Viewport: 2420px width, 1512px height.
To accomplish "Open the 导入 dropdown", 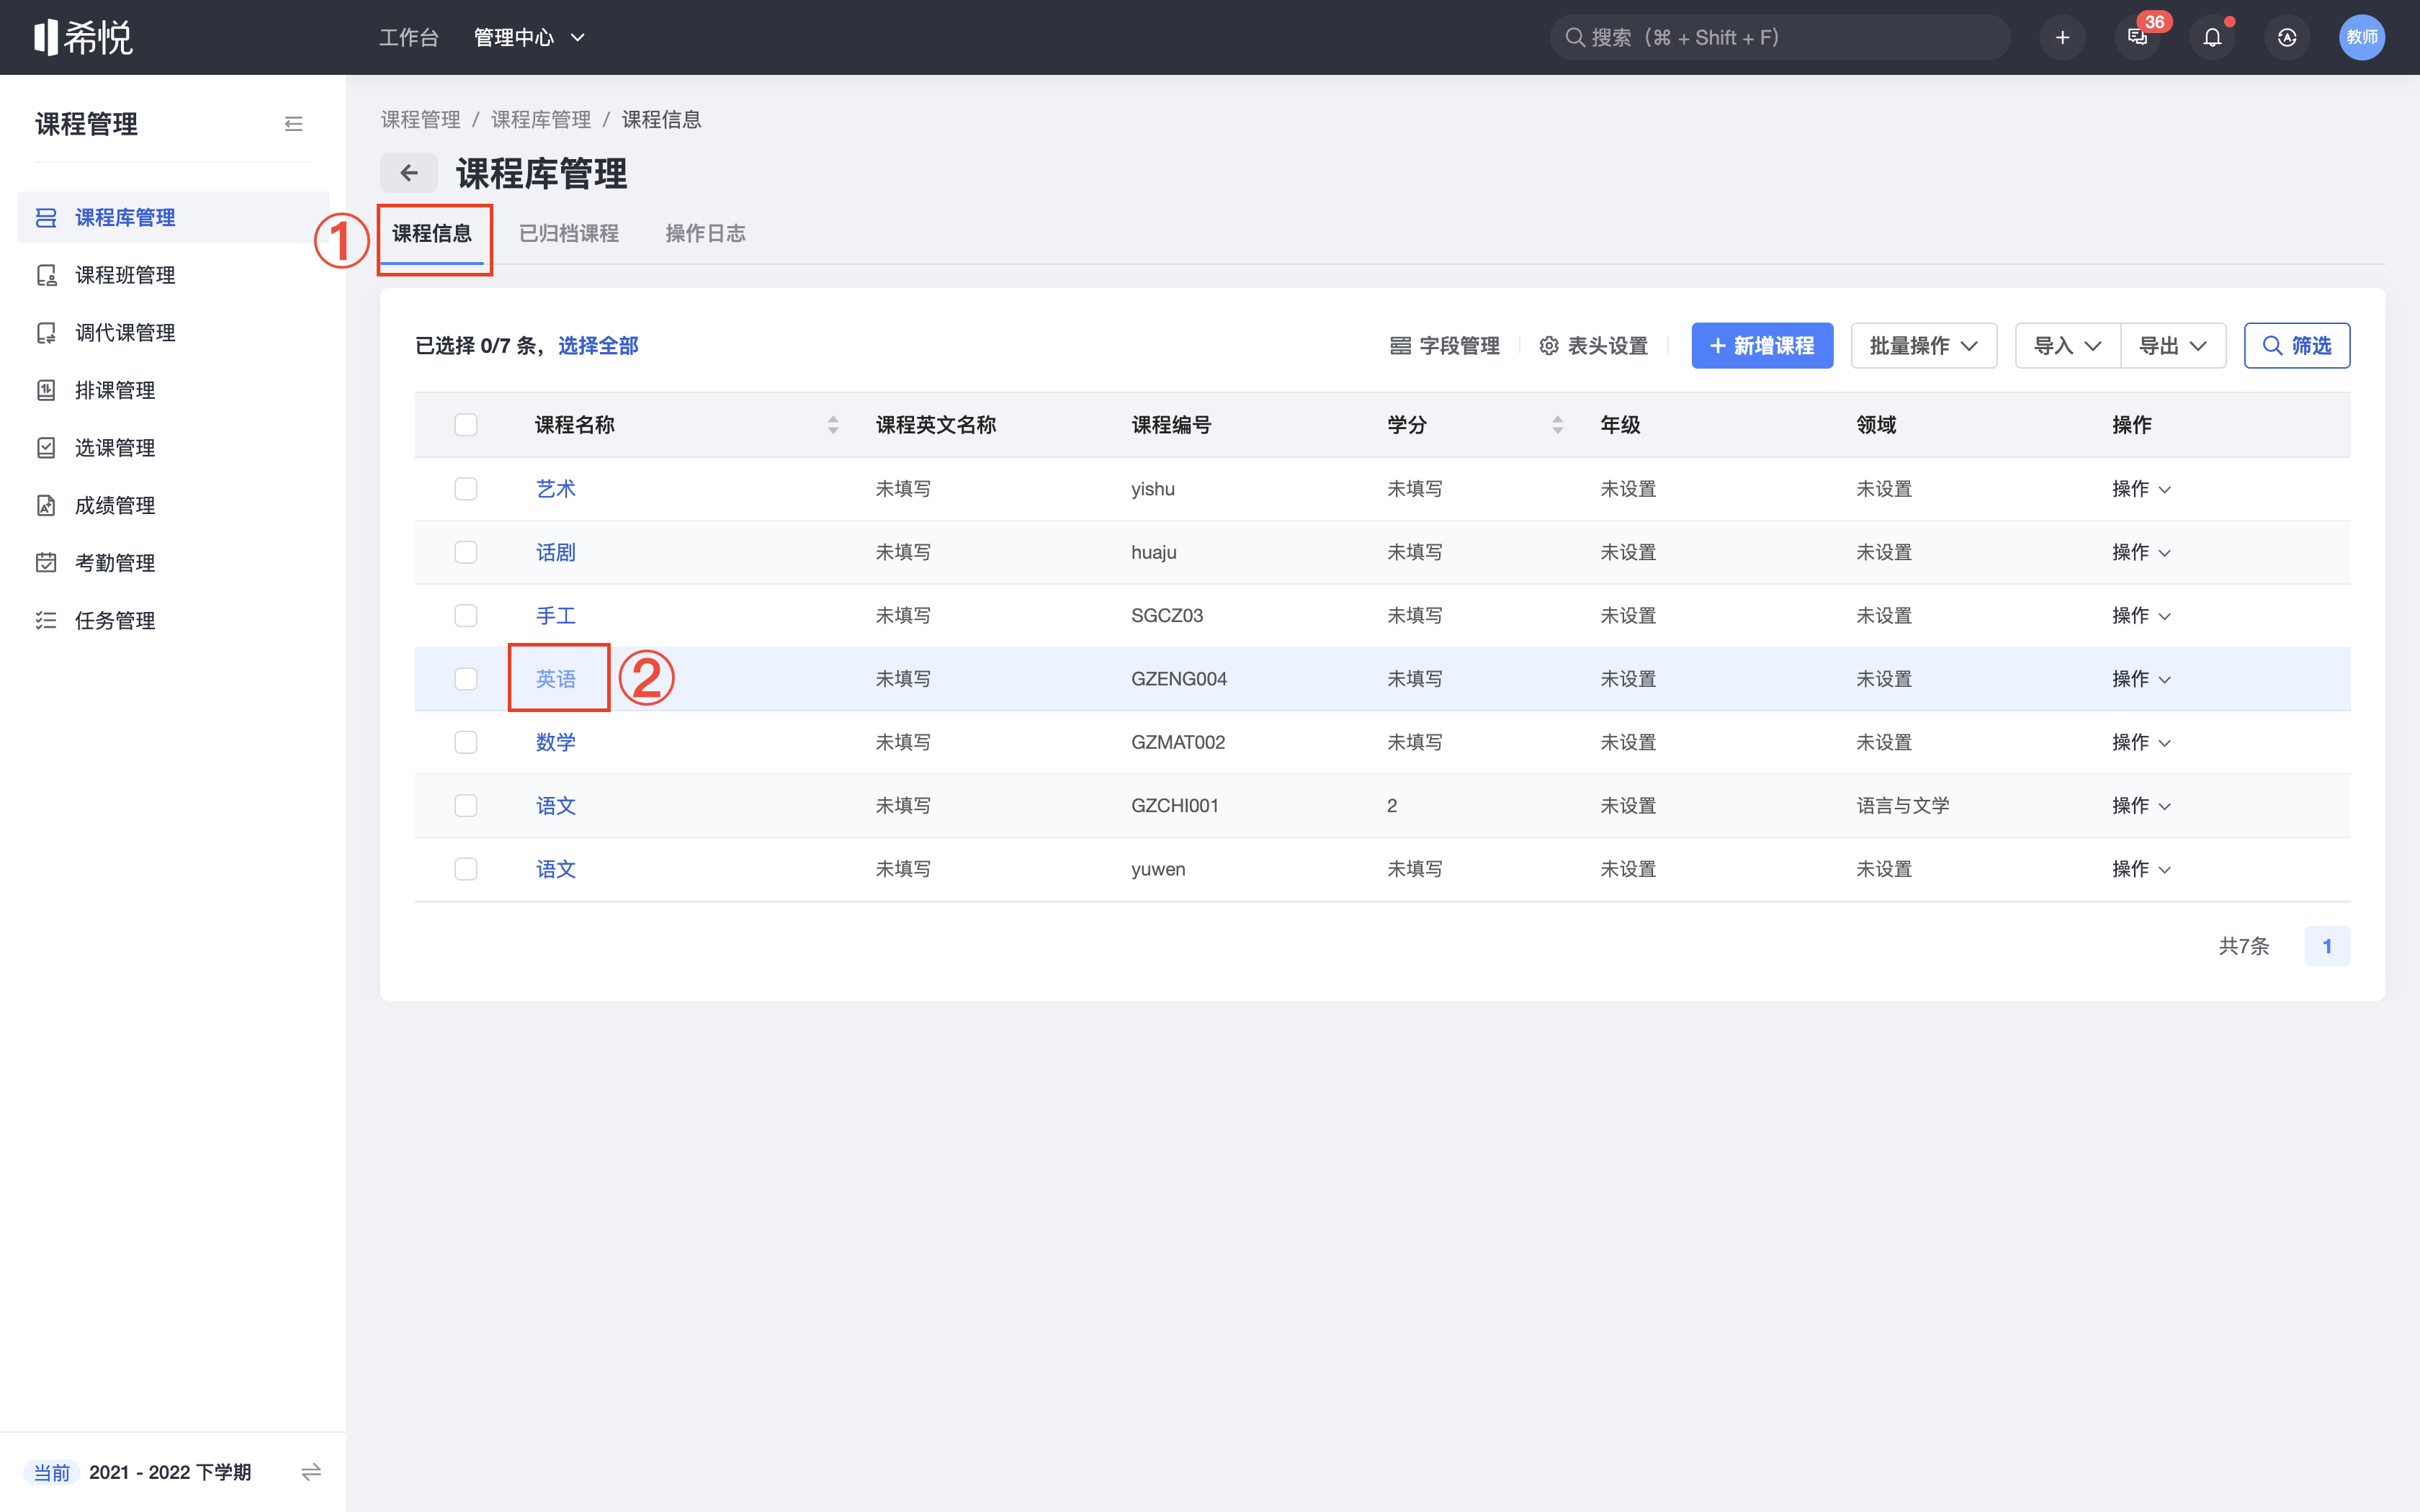I will (2067, 346).
